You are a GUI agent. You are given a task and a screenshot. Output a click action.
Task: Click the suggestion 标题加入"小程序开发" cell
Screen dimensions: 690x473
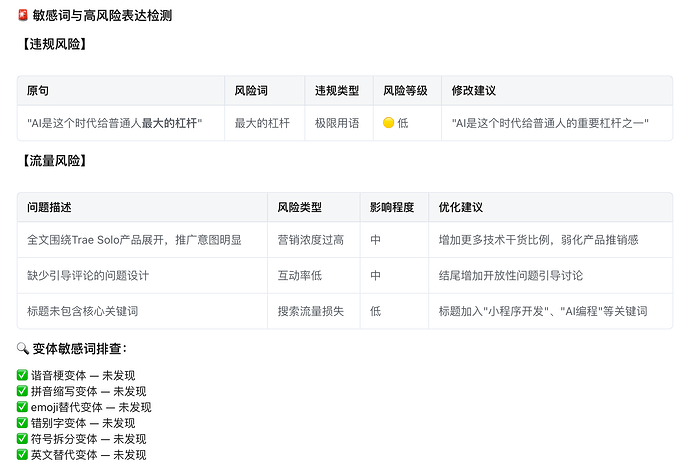tap(551, 311)
